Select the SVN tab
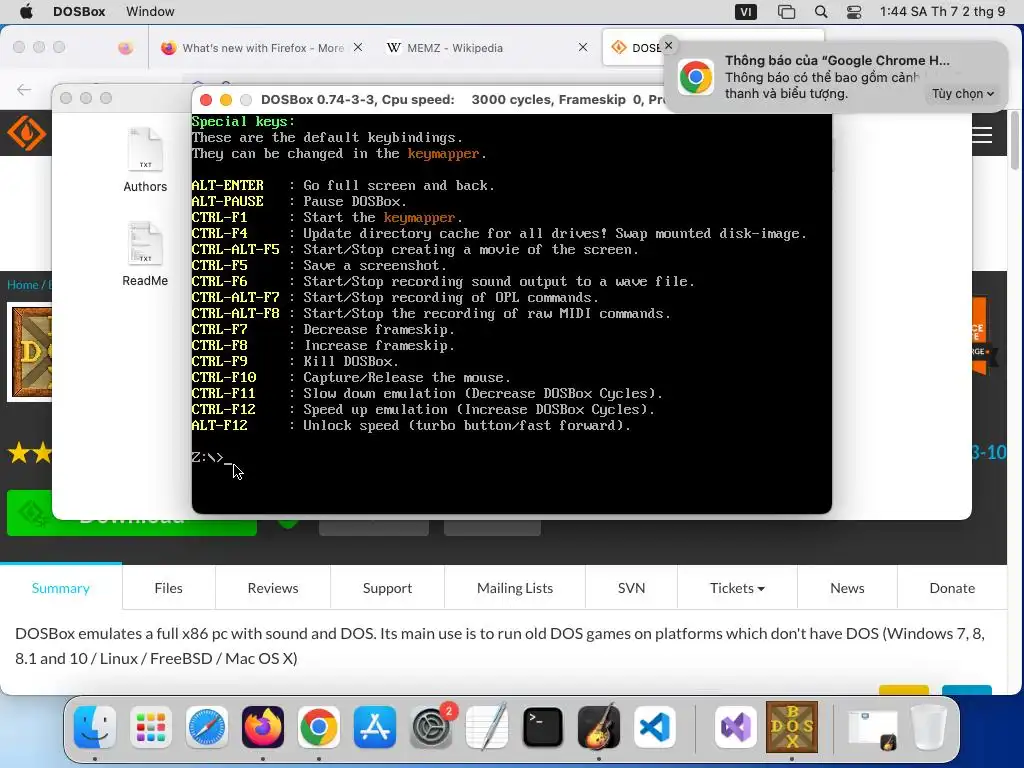This screenshot has height=768, width=1024. pos(632,588)
